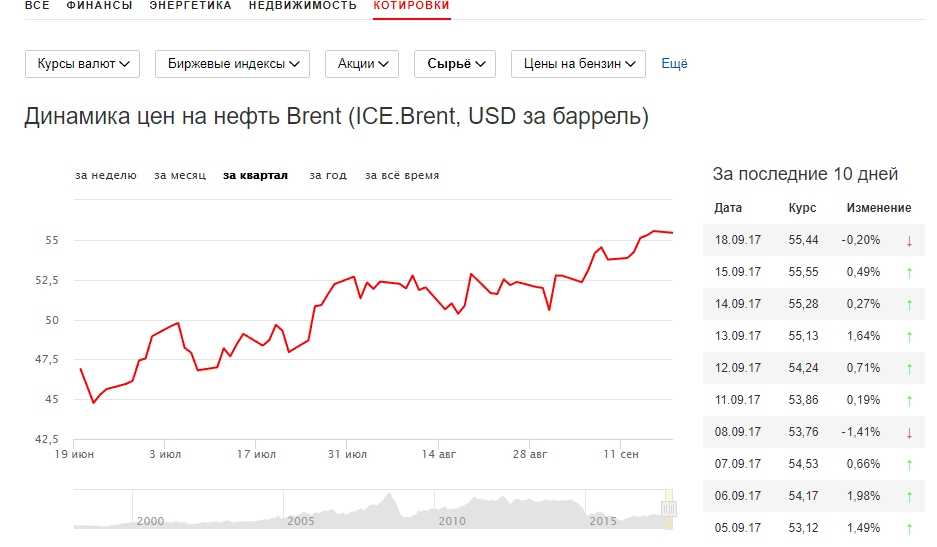Show chart 'за всё время'

click(x=402, y=175)
